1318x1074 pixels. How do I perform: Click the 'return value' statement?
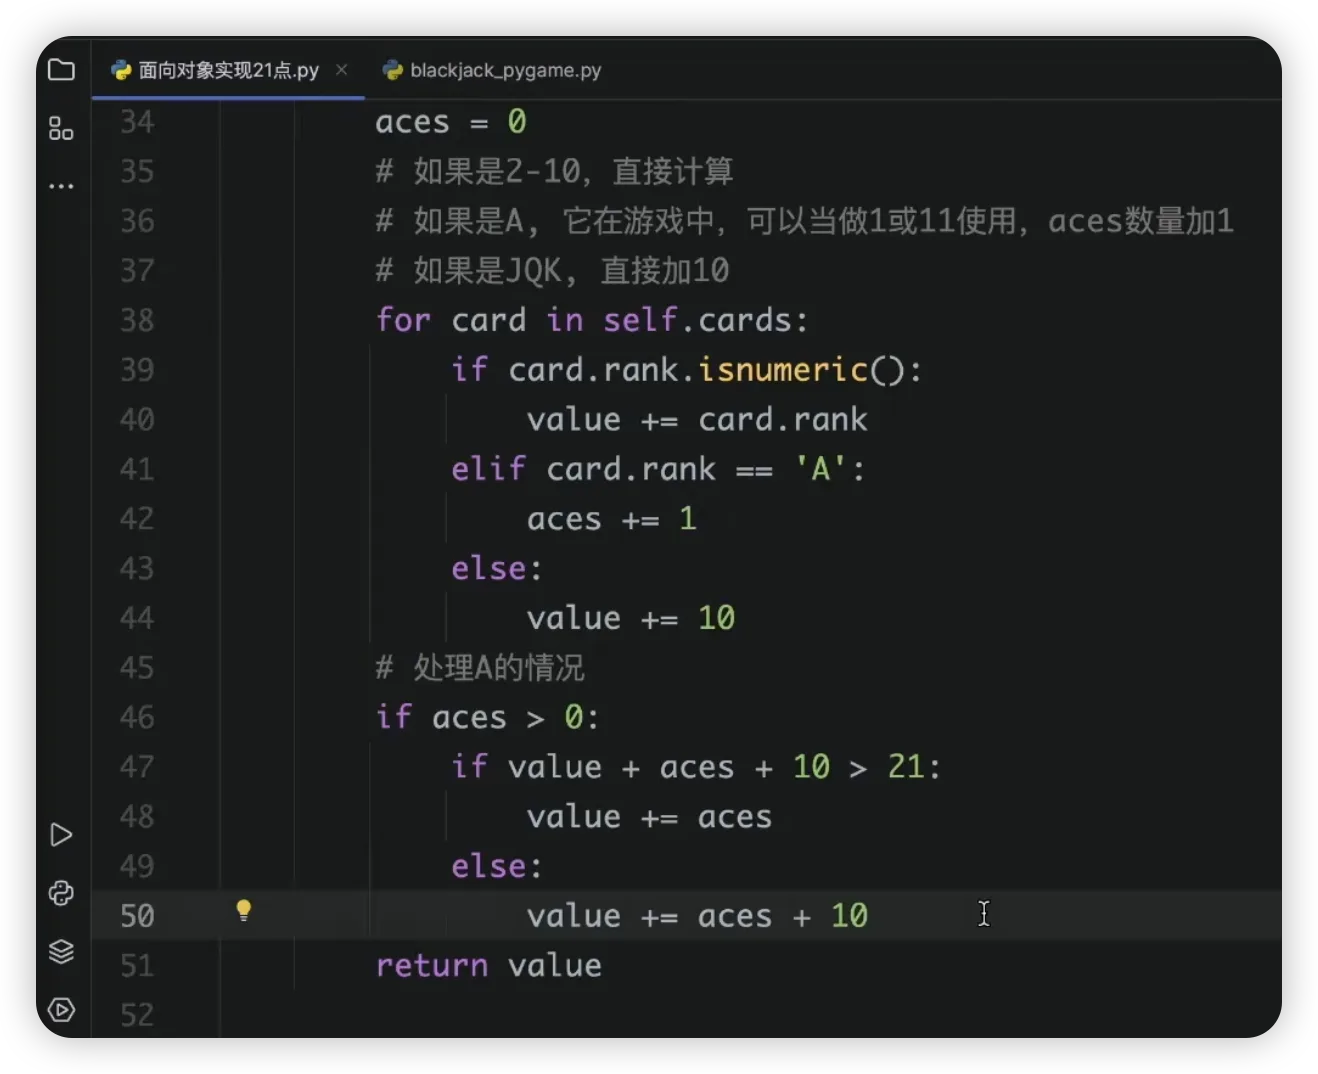[x=489, y=965]
